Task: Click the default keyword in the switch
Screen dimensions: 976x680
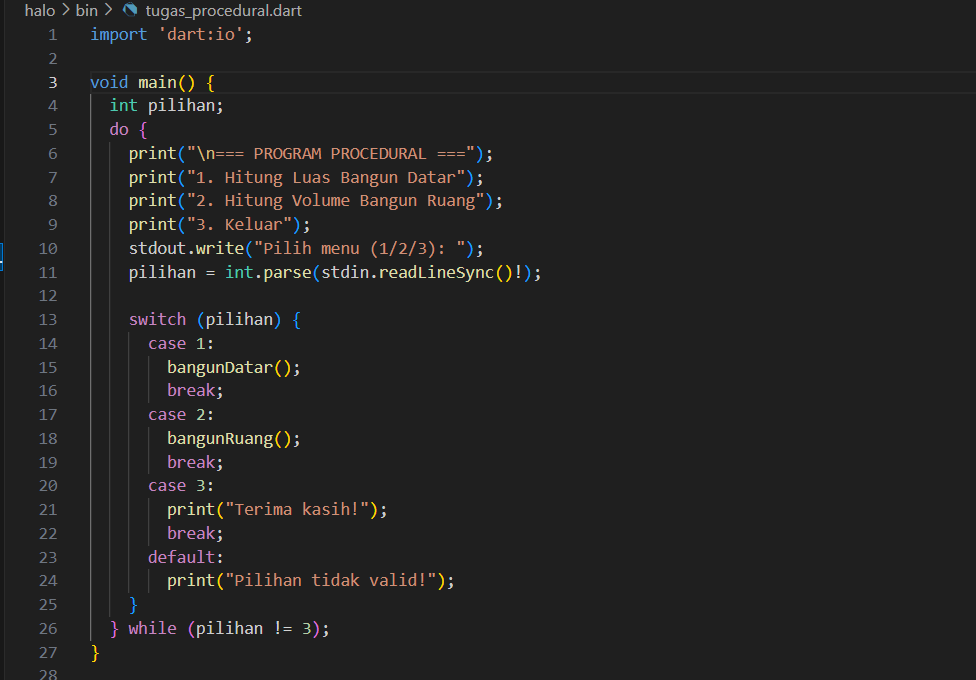Action: tap(185, 557)
